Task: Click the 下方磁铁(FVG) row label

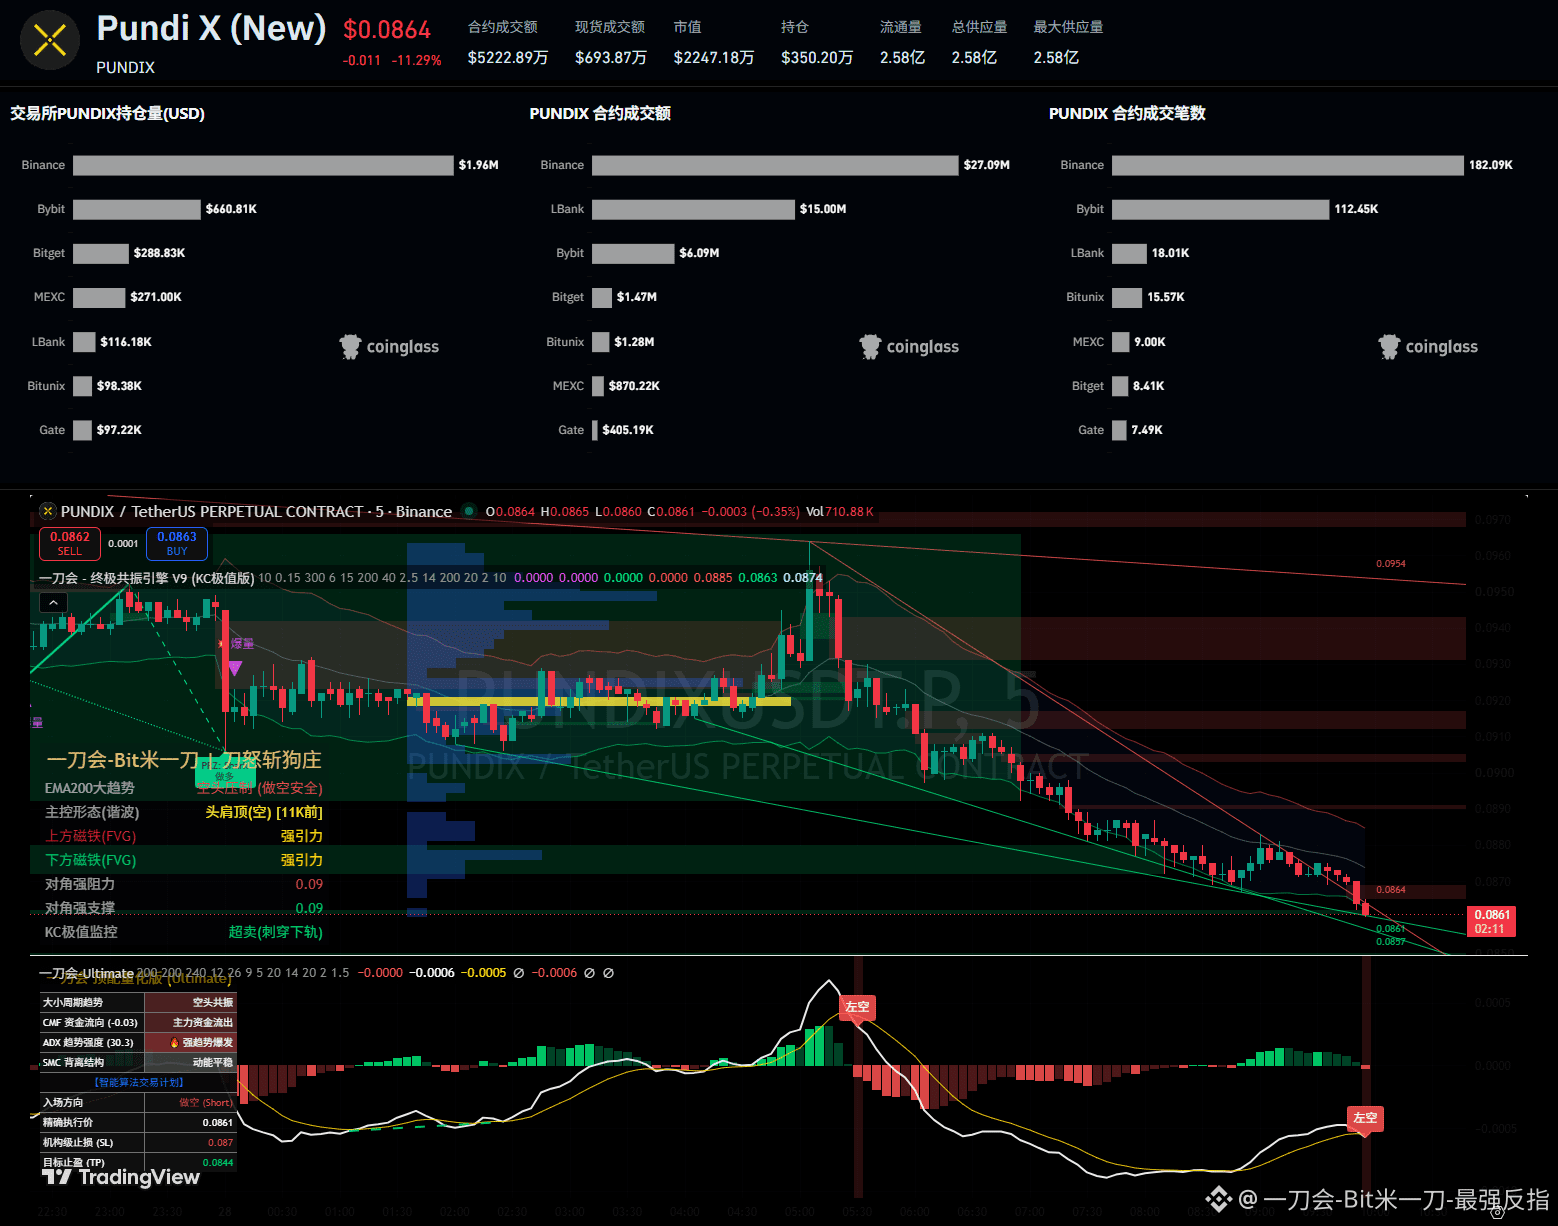Action: click(90, 860)
